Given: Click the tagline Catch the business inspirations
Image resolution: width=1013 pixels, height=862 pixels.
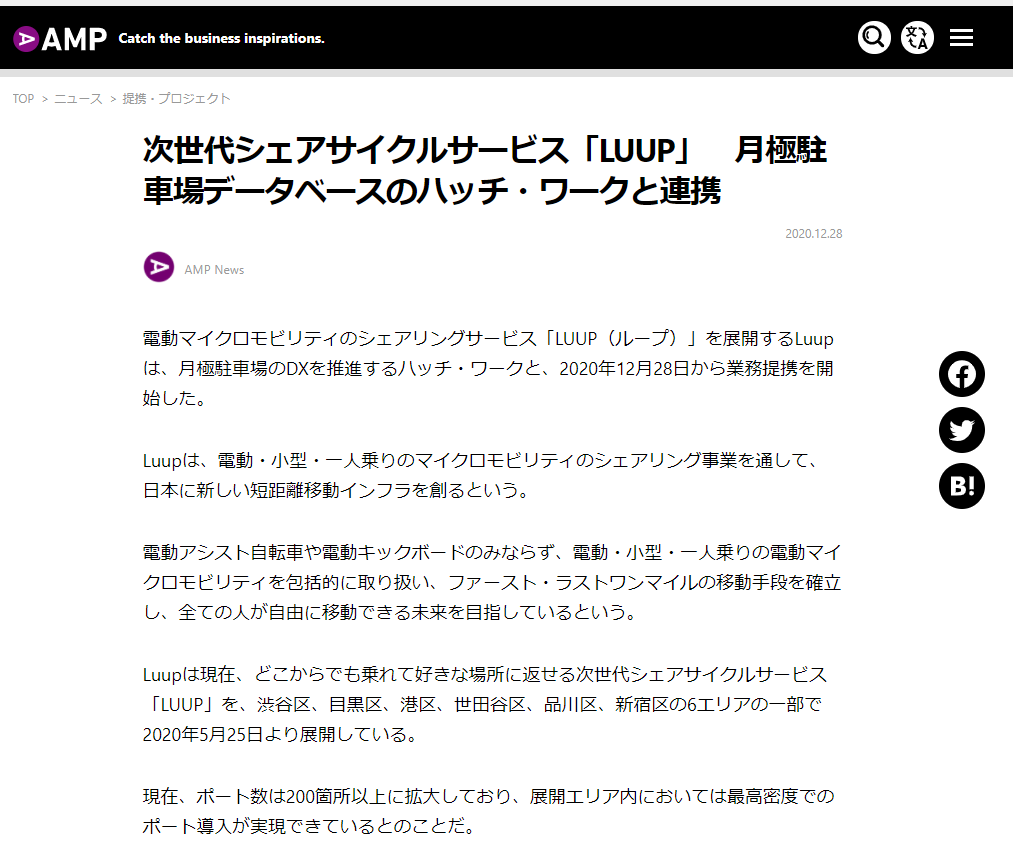Looking at the screenshot, I should coord(221,39).
